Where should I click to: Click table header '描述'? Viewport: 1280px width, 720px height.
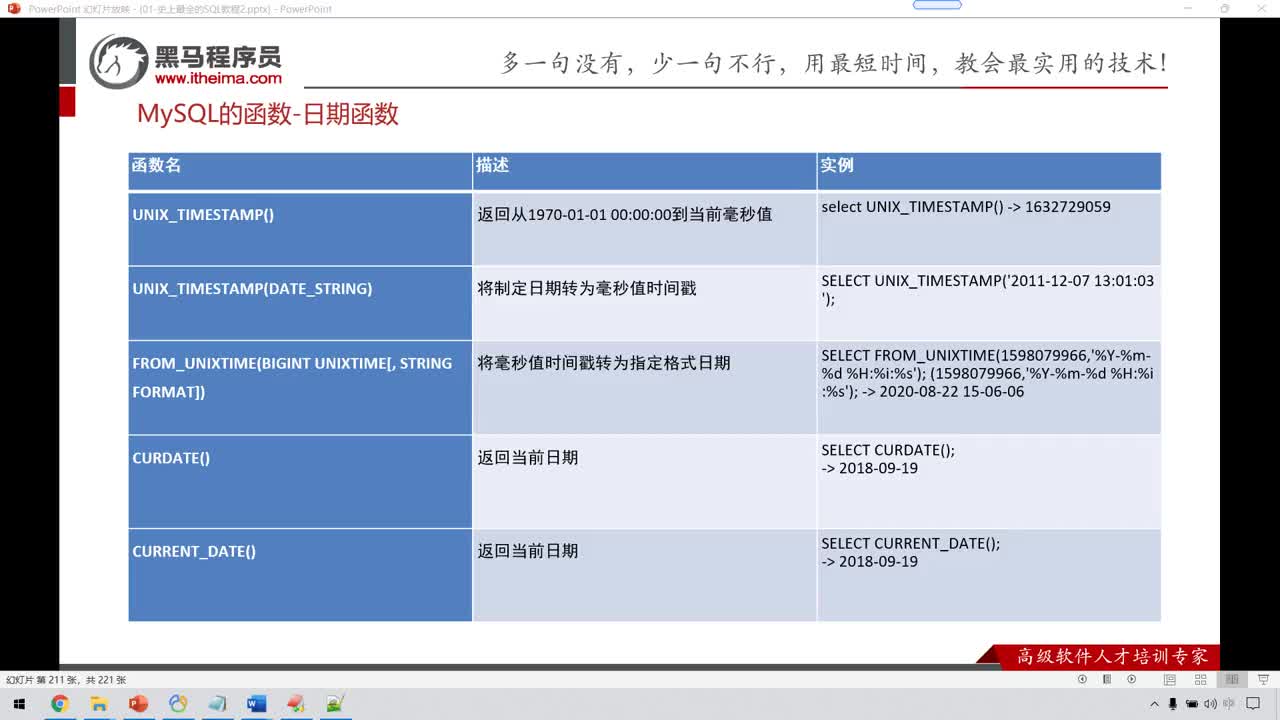coord(492,165)
